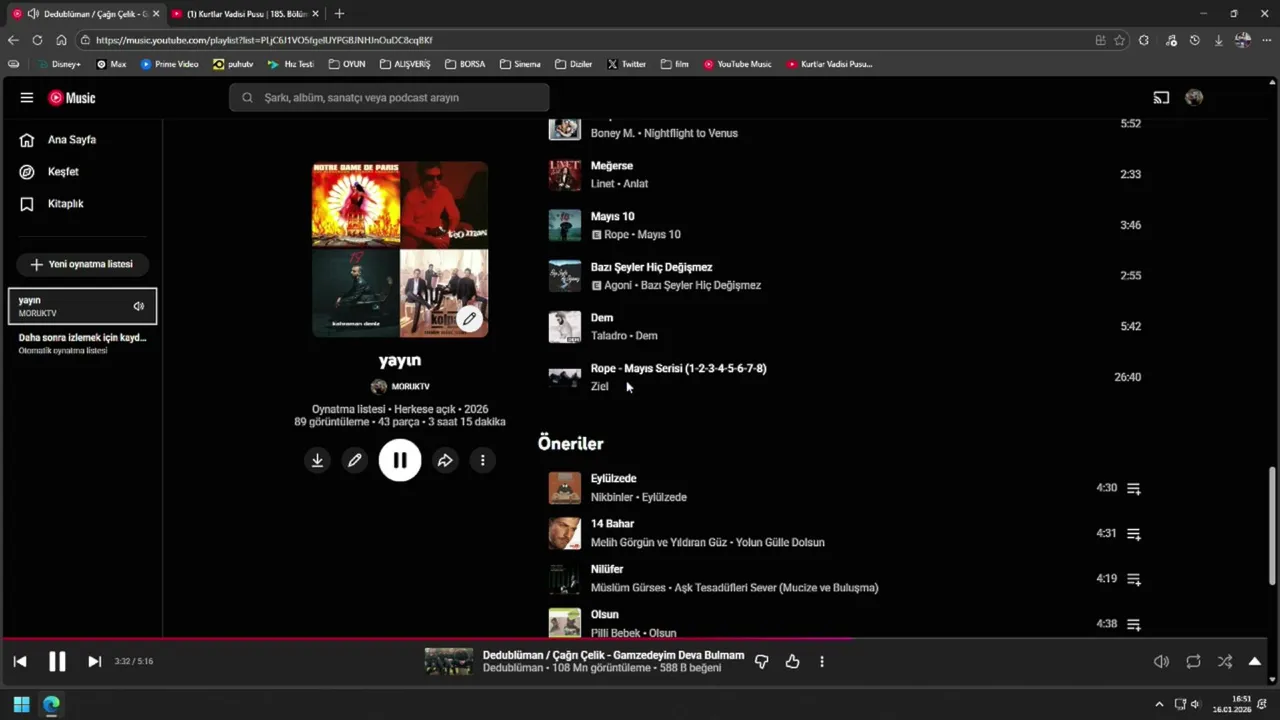Viewport: 1280px width, 720px height.
Task: Show hidden system tray icons
Action: (x=1159, y=704)
